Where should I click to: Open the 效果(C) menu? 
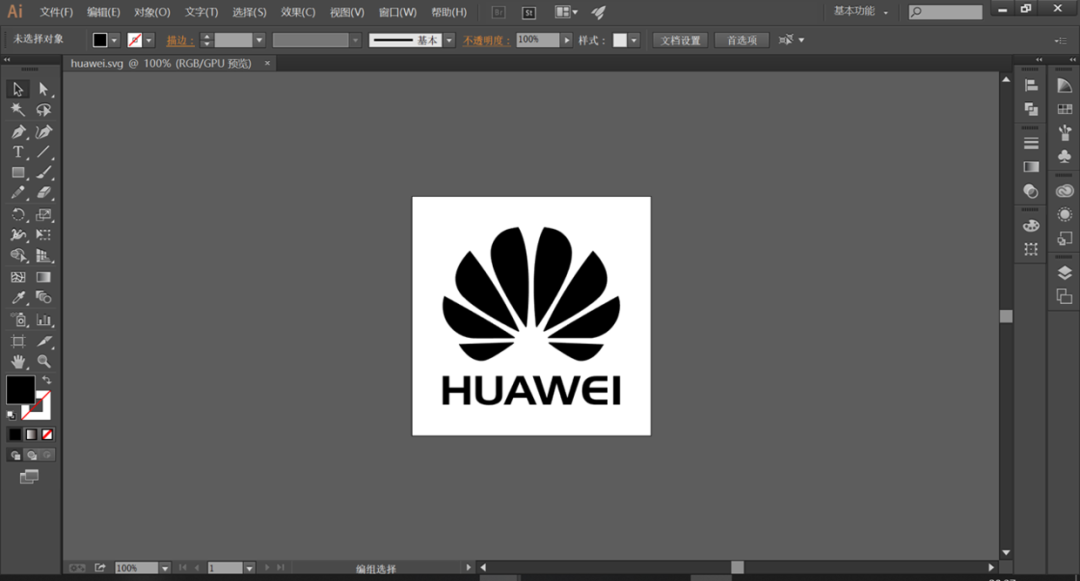(x=298, y=12)
